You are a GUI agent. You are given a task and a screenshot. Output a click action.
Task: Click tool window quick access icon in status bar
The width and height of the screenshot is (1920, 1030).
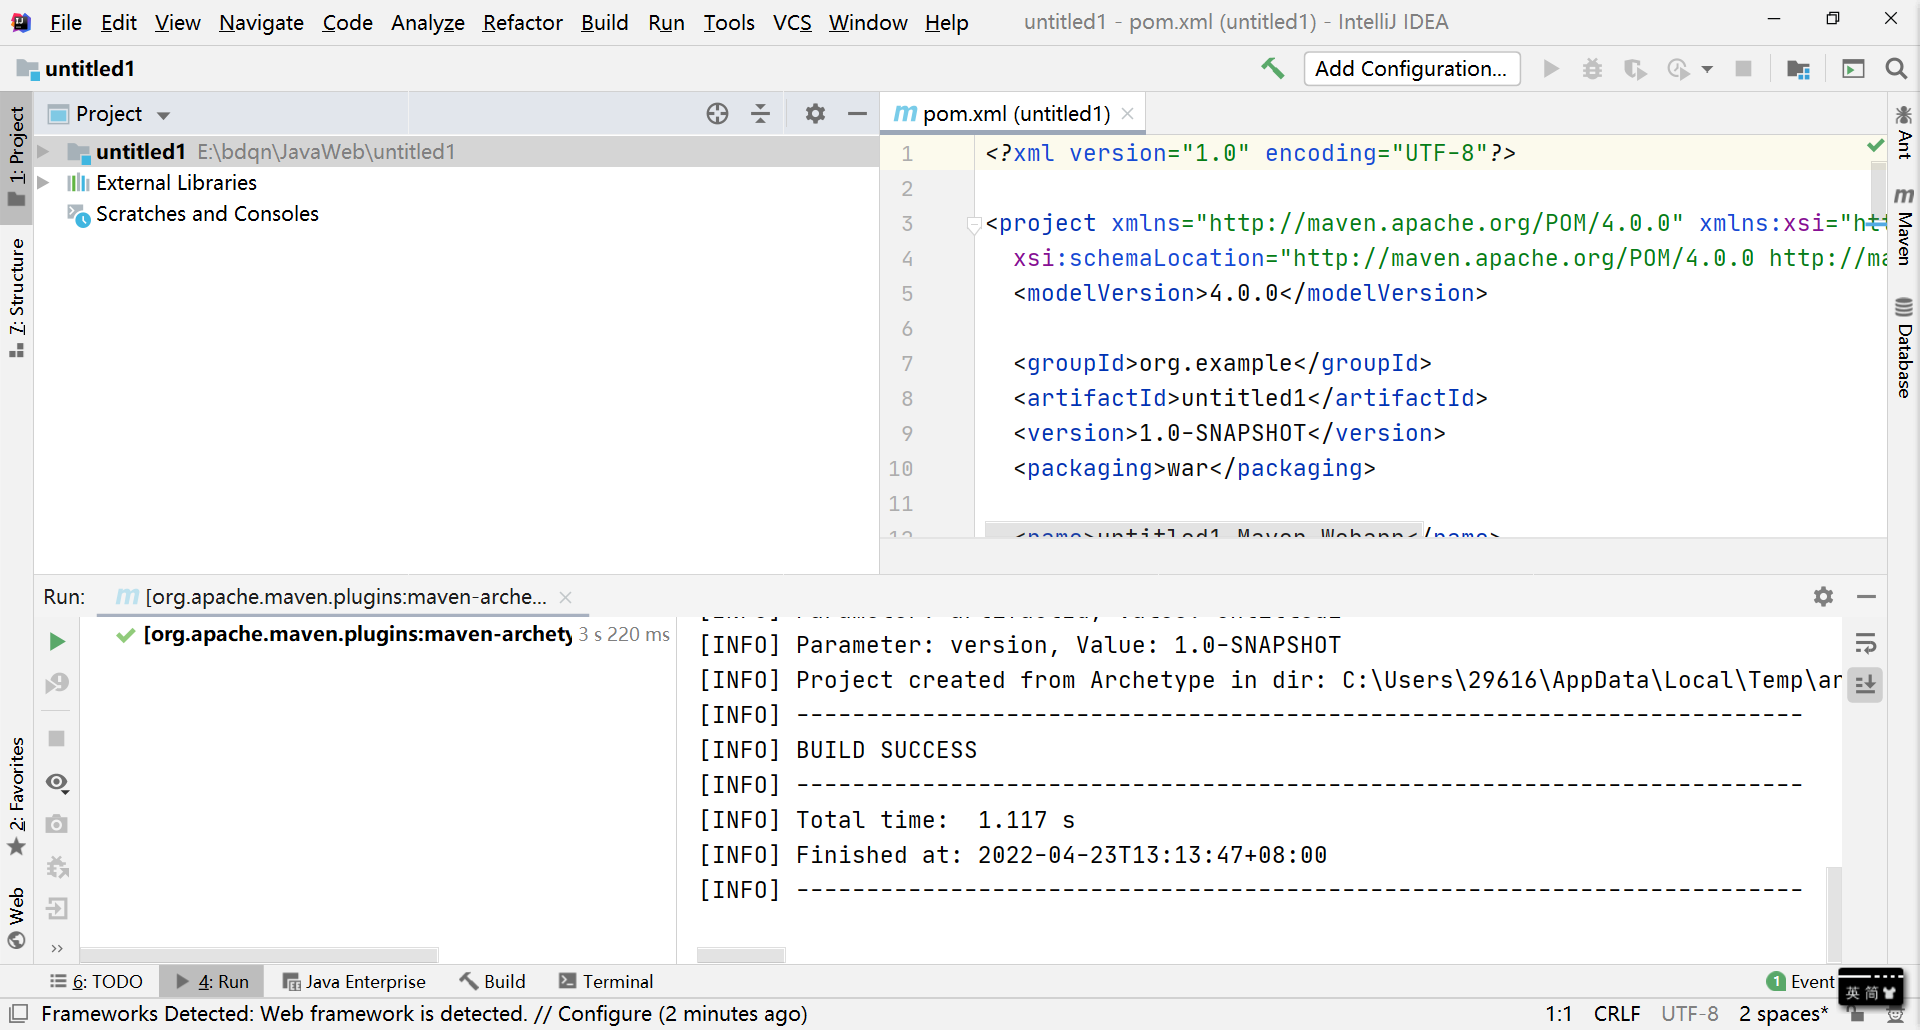point(18,1014)
